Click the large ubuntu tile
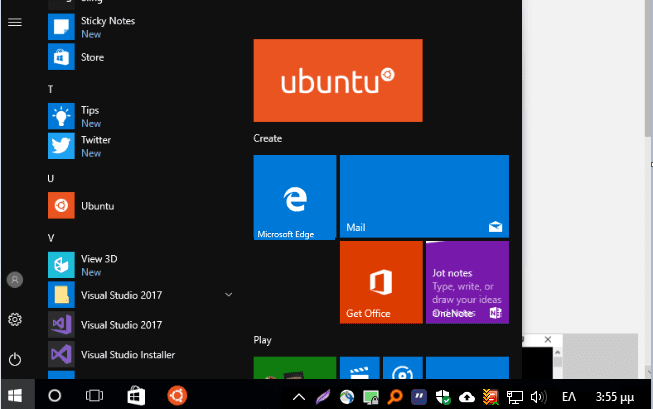Image resolution: width=653 pixels, height=409 pixels. coord(338,80)
